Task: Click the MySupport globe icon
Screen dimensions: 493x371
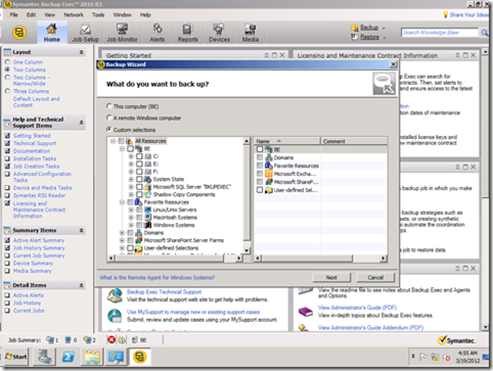Action: click(115, 316)
